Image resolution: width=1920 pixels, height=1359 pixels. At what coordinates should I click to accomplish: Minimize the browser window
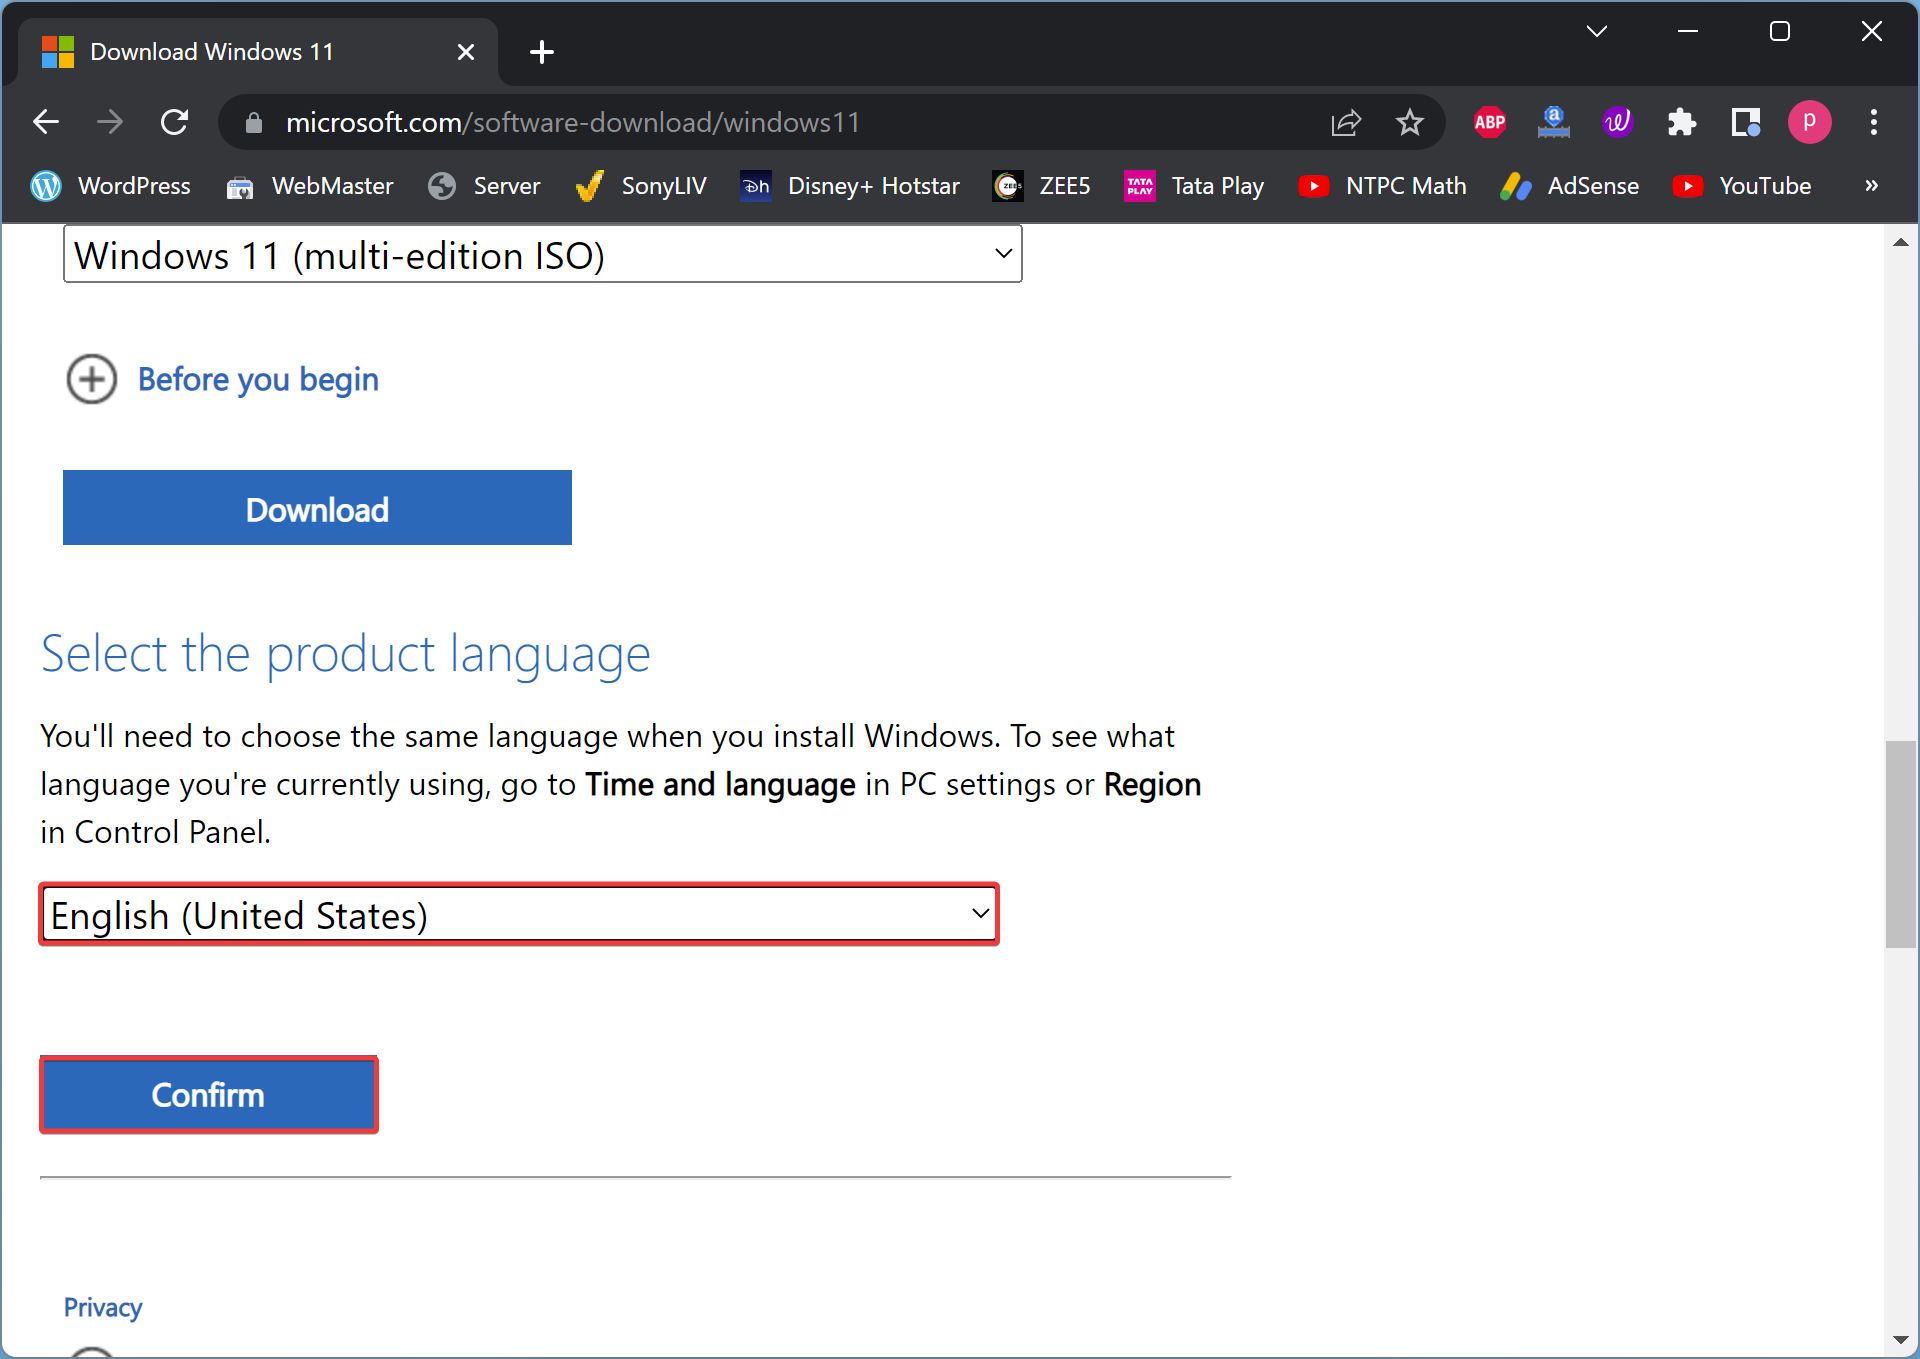pos(1688,31)
